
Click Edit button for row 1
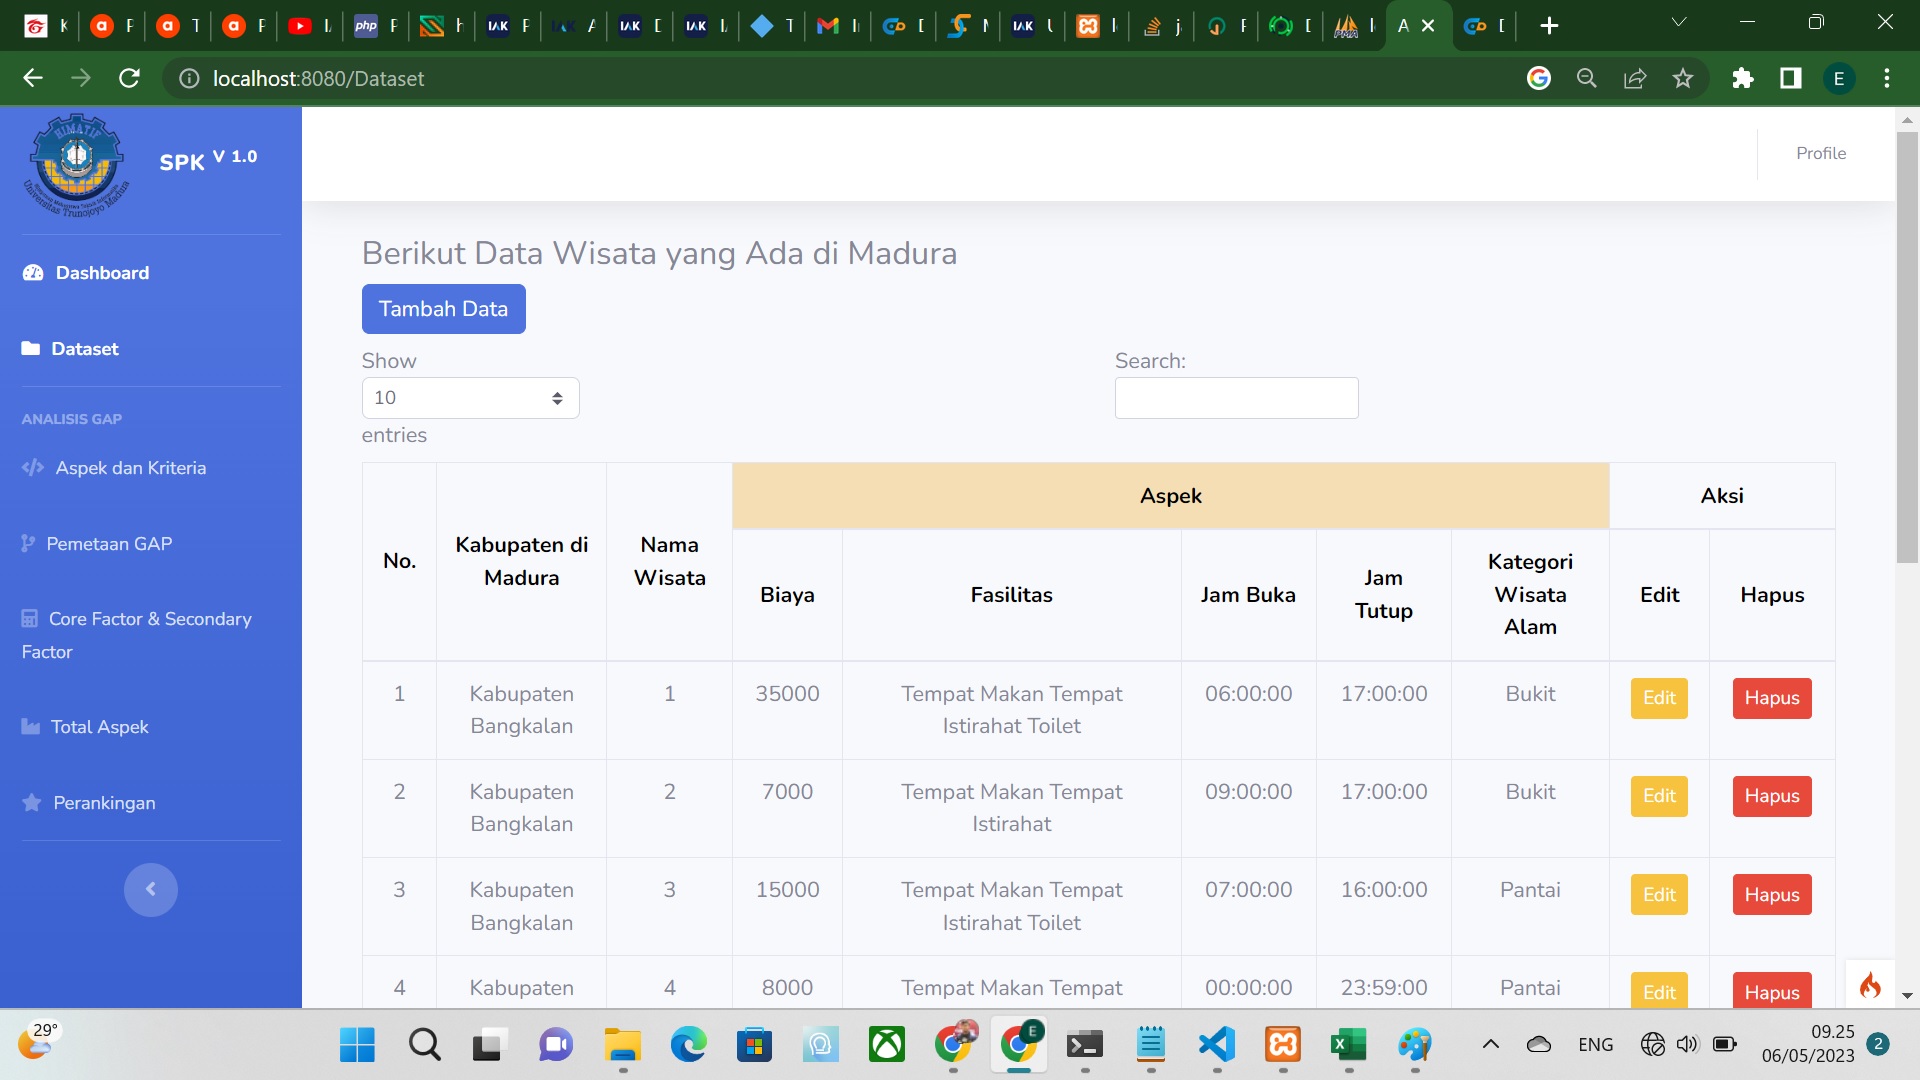coord(1659,698)
